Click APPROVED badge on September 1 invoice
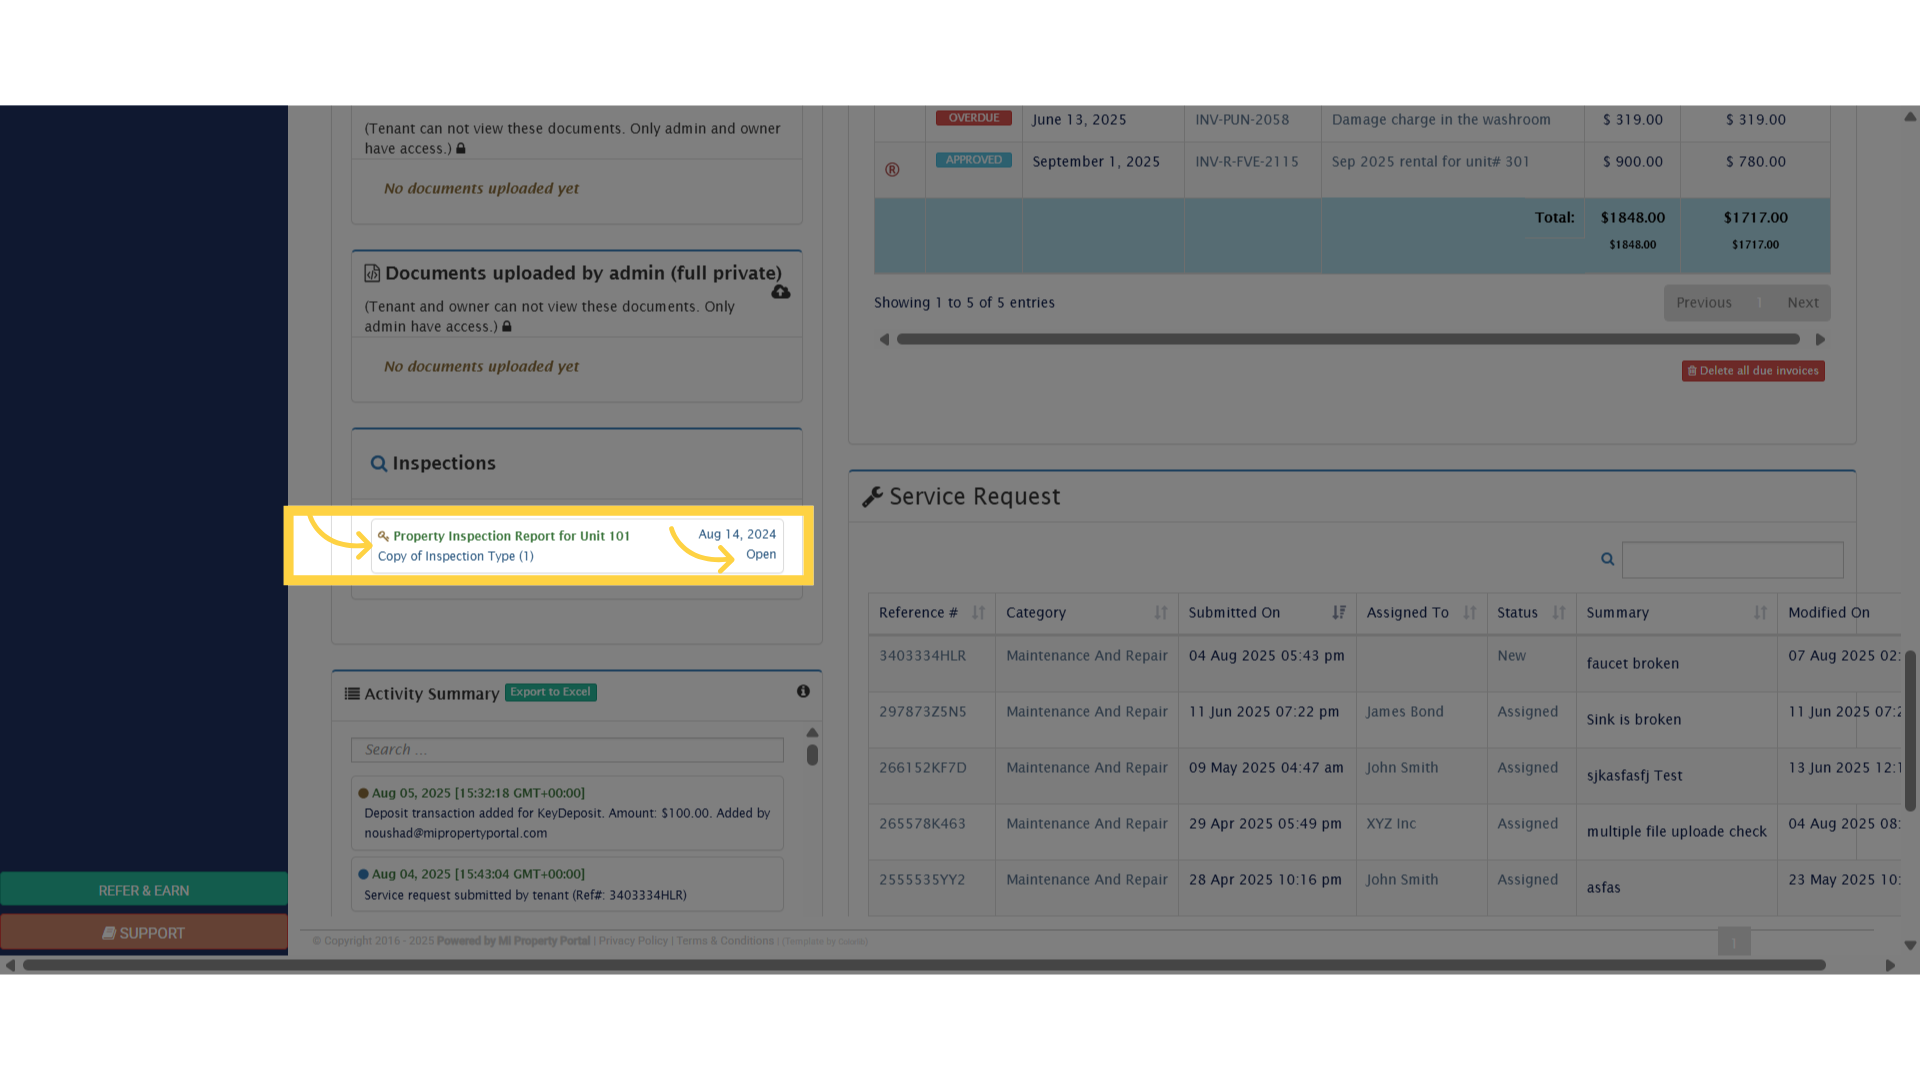Screen dimensions: 1920x1080 click(973, 160)
